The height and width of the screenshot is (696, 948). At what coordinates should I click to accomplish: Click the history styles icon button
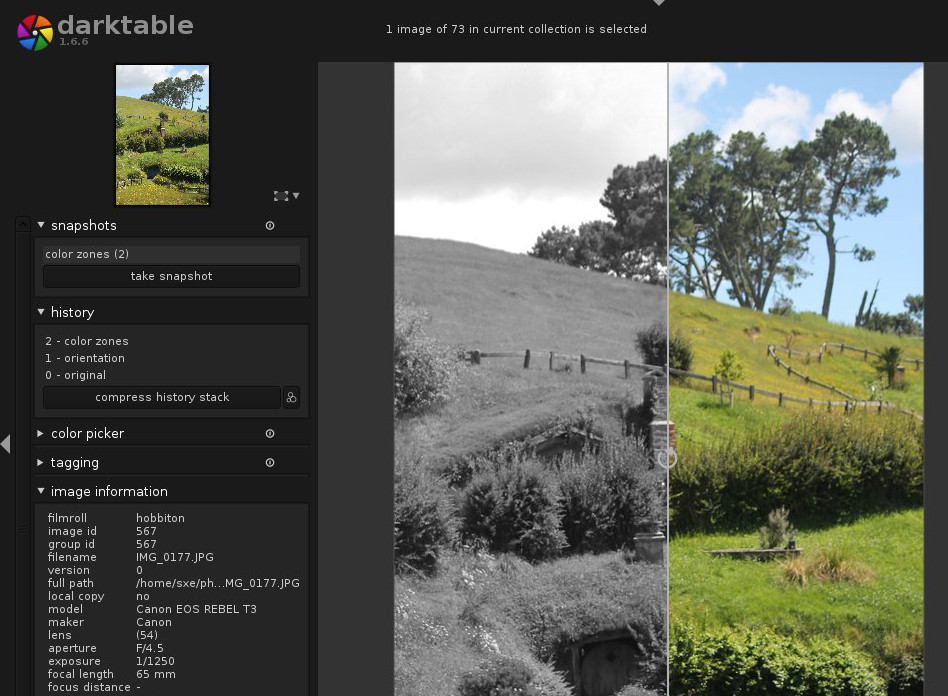point(291,398)
